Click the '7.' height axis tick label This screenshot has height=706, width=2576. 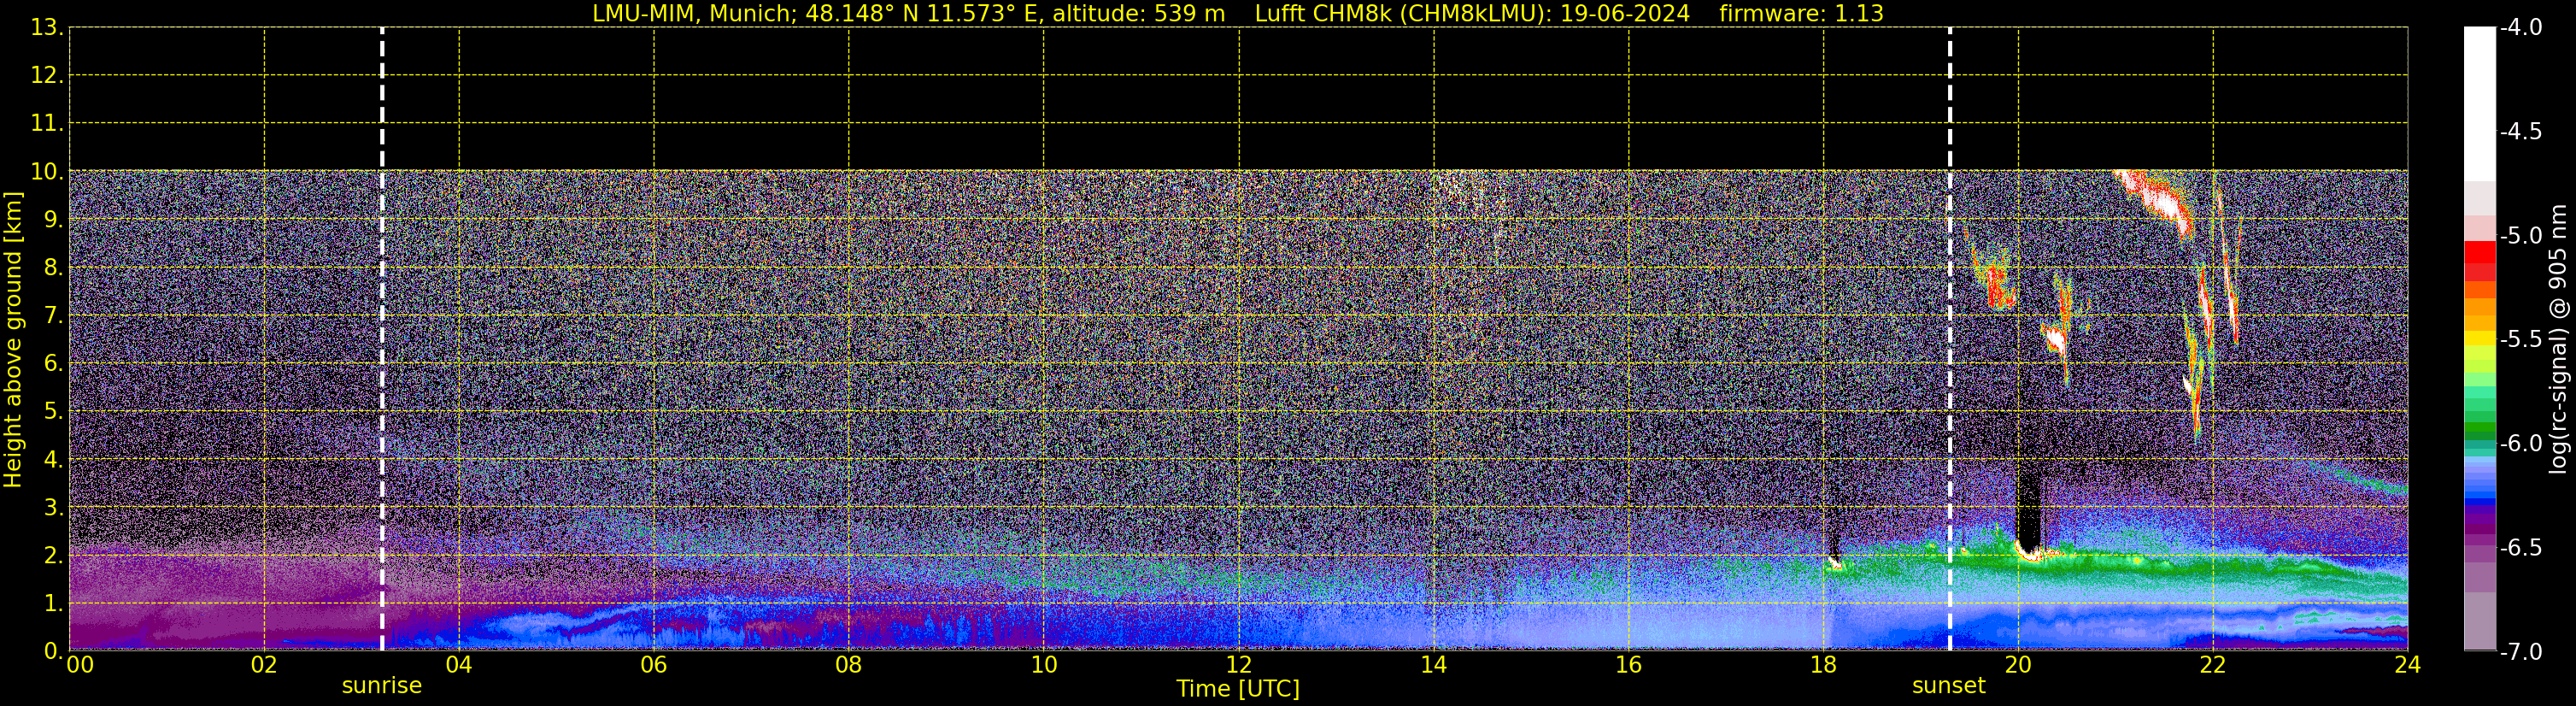53,316
